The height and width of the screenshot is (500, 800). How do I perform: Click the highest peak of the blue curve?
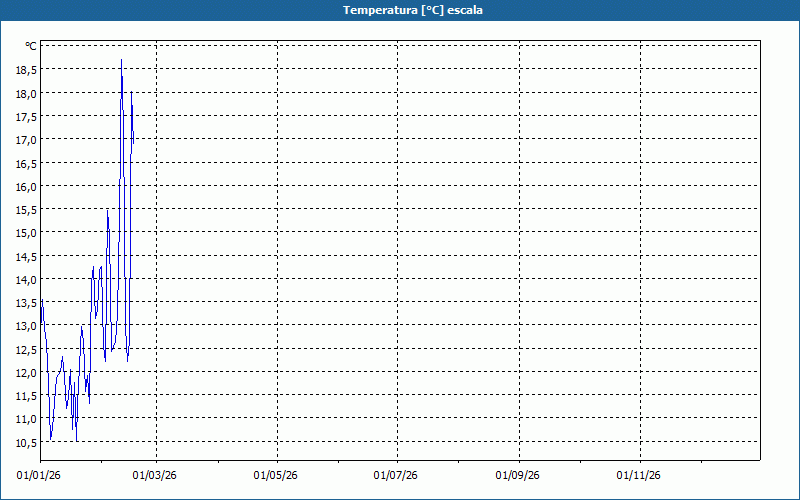tap(121, 60)
